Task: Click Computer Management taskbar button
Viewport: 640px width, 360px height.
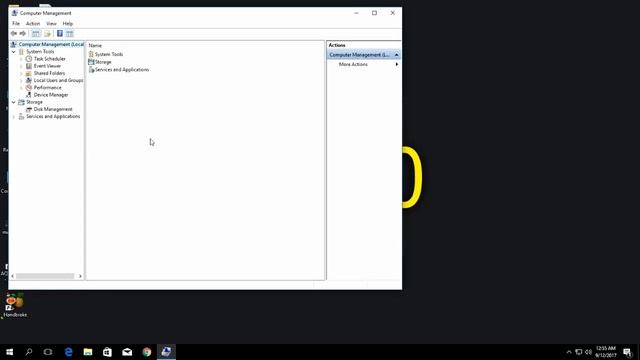Action: click(166, 352)
